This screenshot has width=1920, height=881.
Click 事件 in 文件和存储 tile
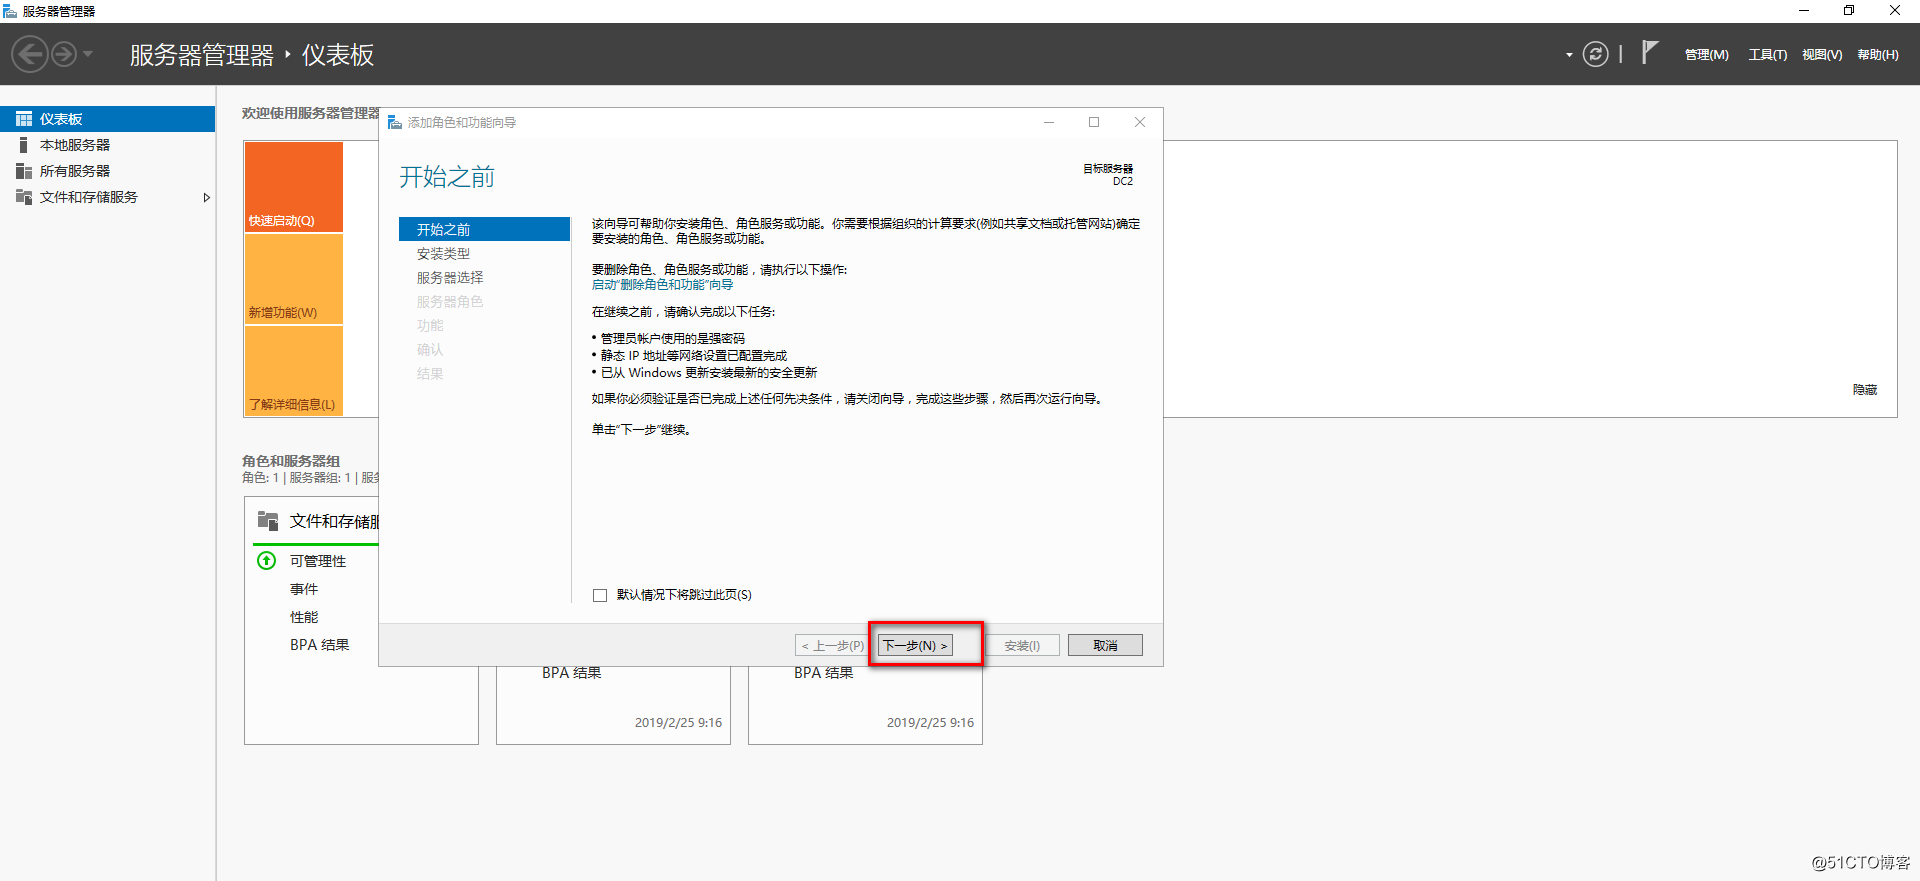(x=304, y=589)
